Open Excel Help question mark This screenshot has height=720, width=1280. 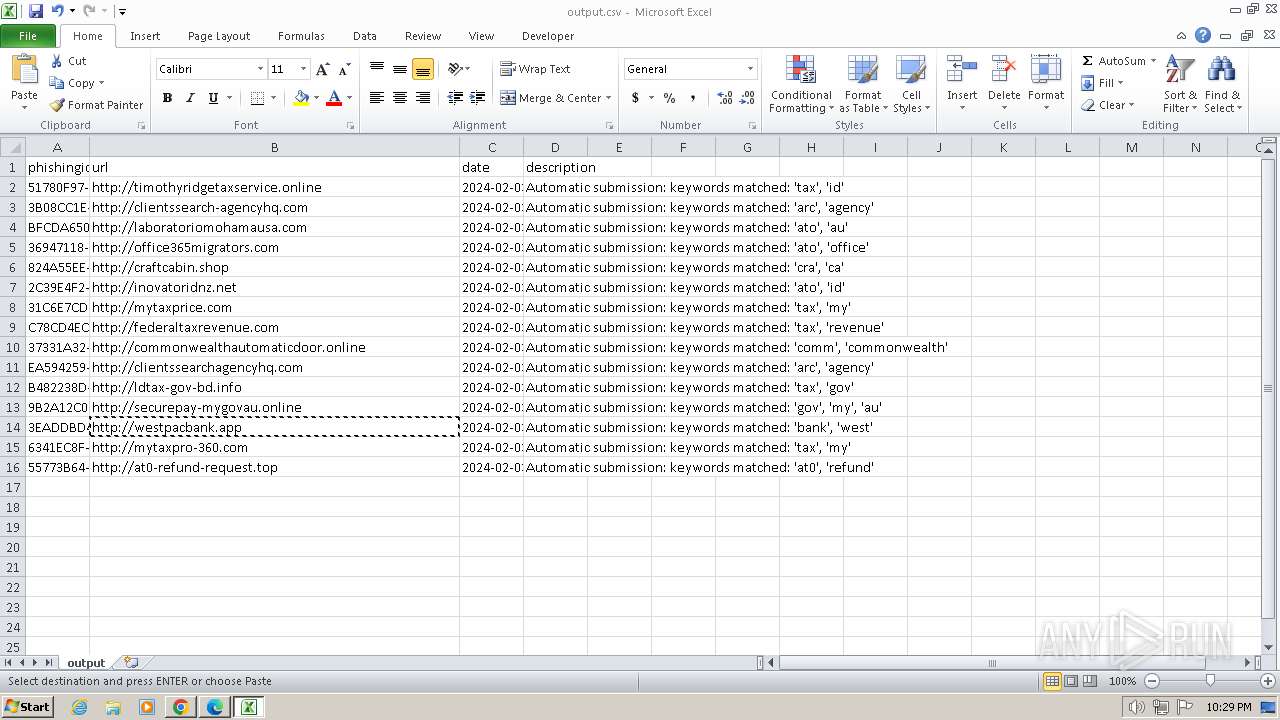coord(1203,36)
